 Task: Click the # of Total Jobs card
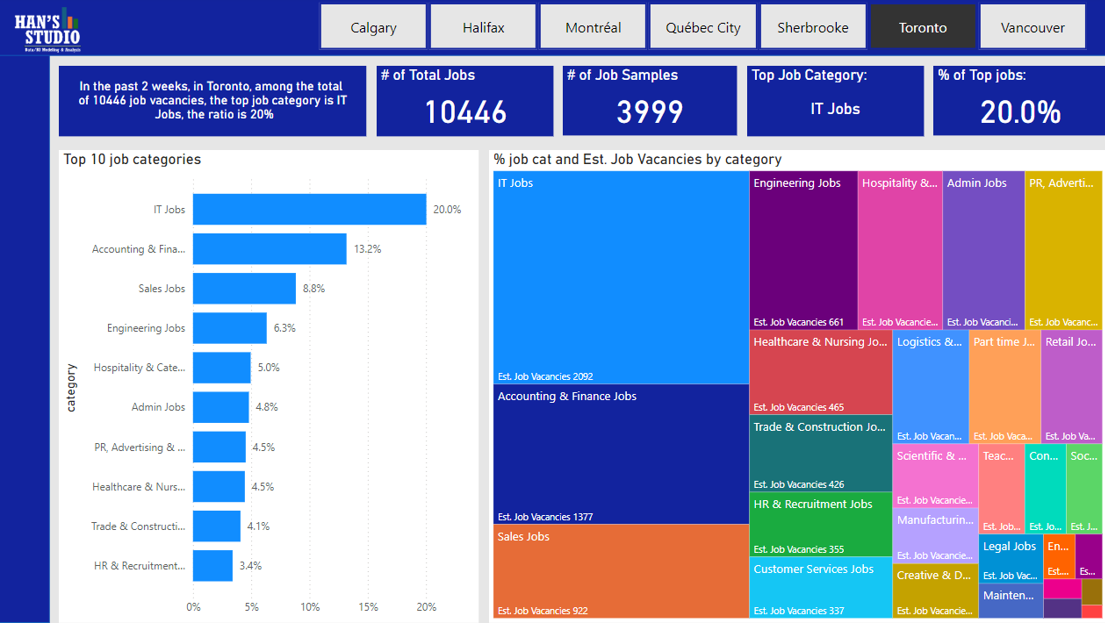pos(465,101)
